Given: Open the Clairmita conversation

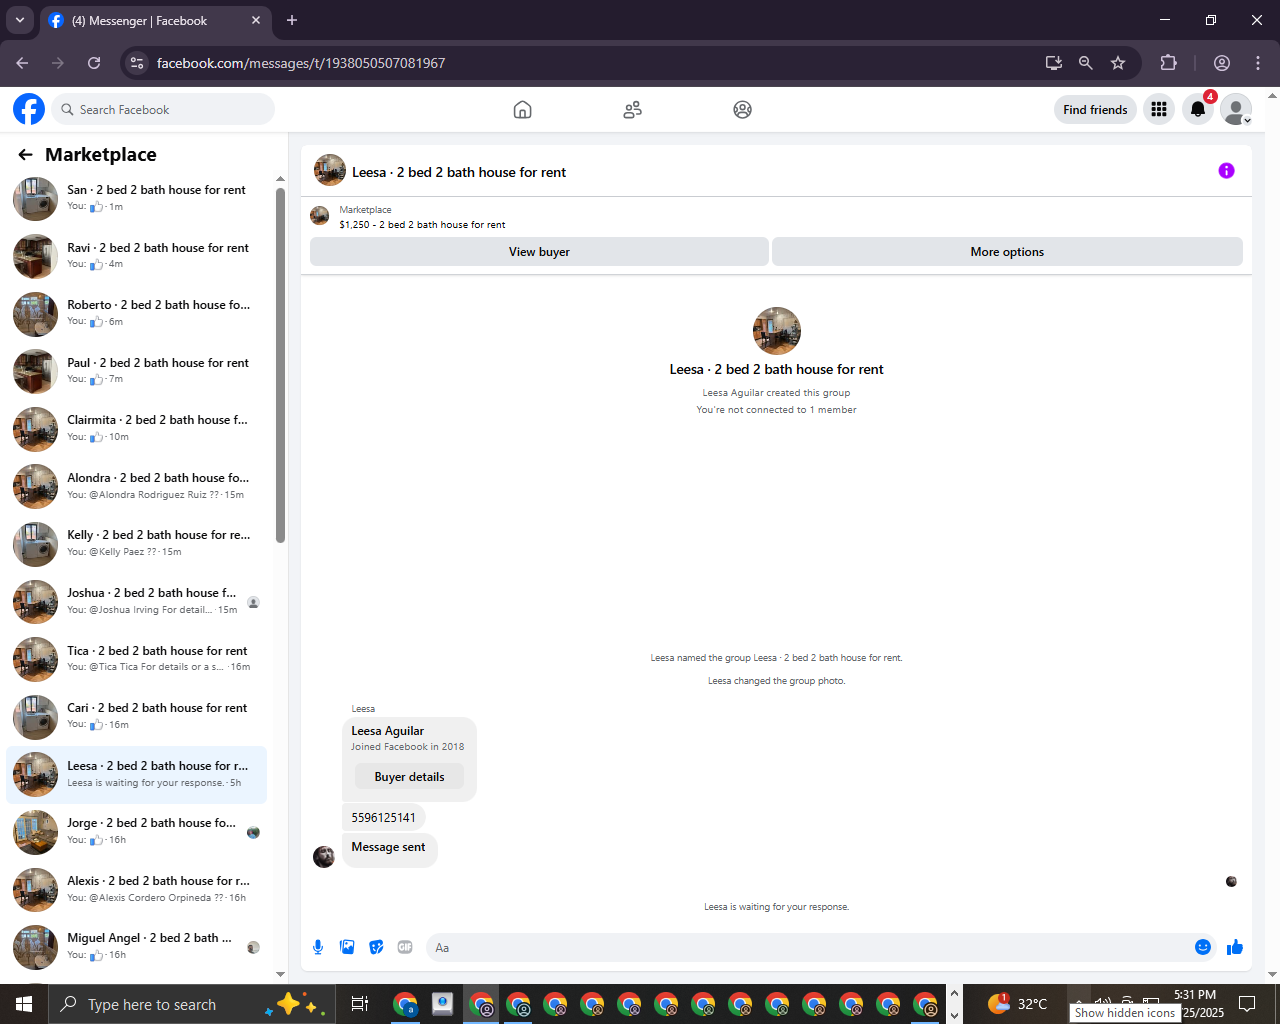Looking at the screenshot, I should (137, 429).
